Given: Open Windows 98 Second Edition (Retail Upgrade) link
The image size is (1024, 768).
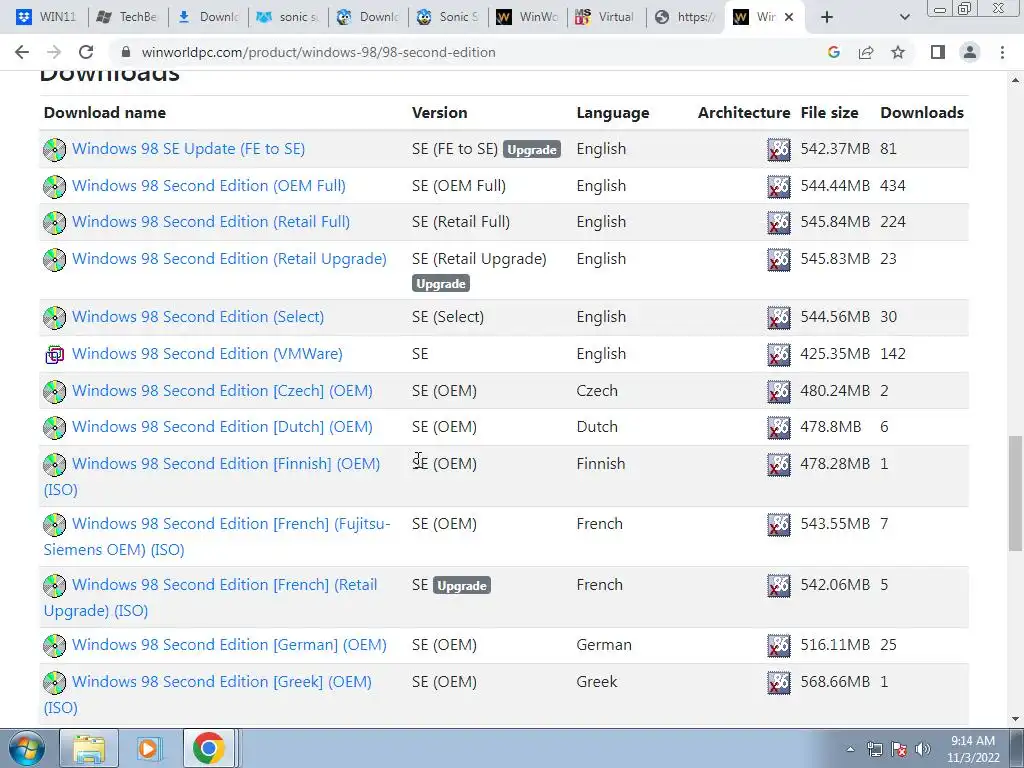Looking at the screenshot, I should point(229,259).
